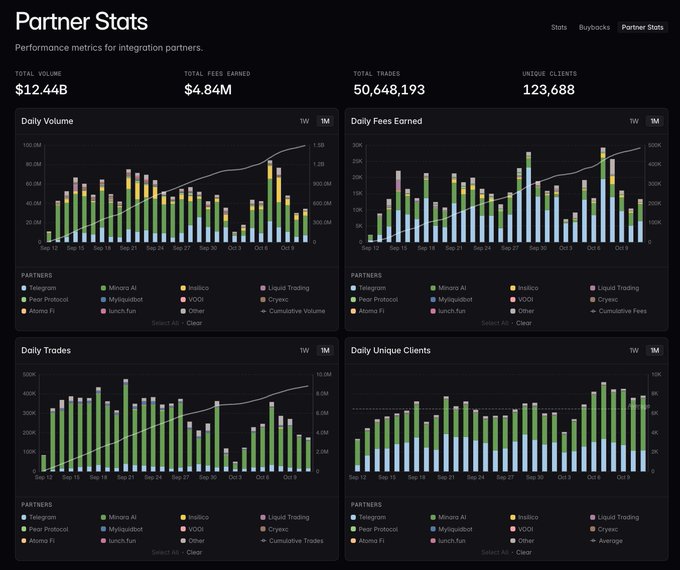The width and height of the screenshot is (680, 570).
Task: Switch to the Buybacks tab
Action: coord(594,27)
